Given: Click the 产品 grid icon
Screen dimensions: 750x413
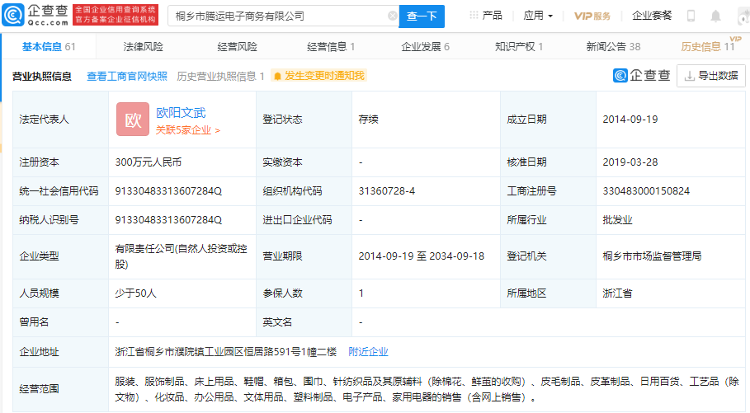Looking at the screenshot, I should [x=474, y=15].
